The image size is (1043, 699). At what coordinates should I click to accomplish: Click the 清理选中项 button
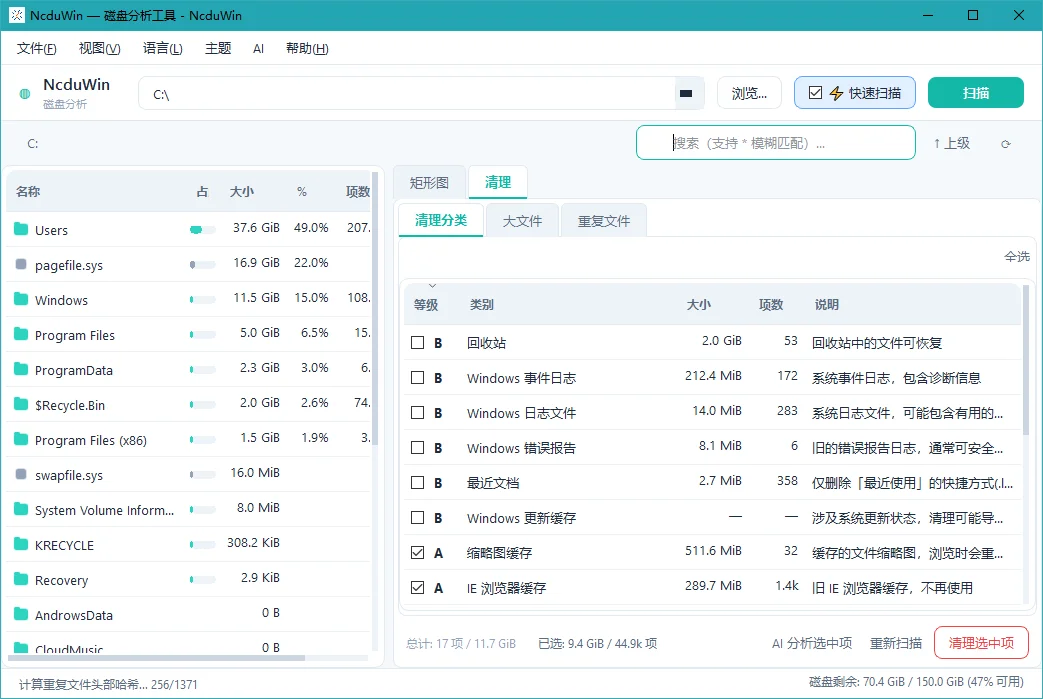tap(981, 643)
